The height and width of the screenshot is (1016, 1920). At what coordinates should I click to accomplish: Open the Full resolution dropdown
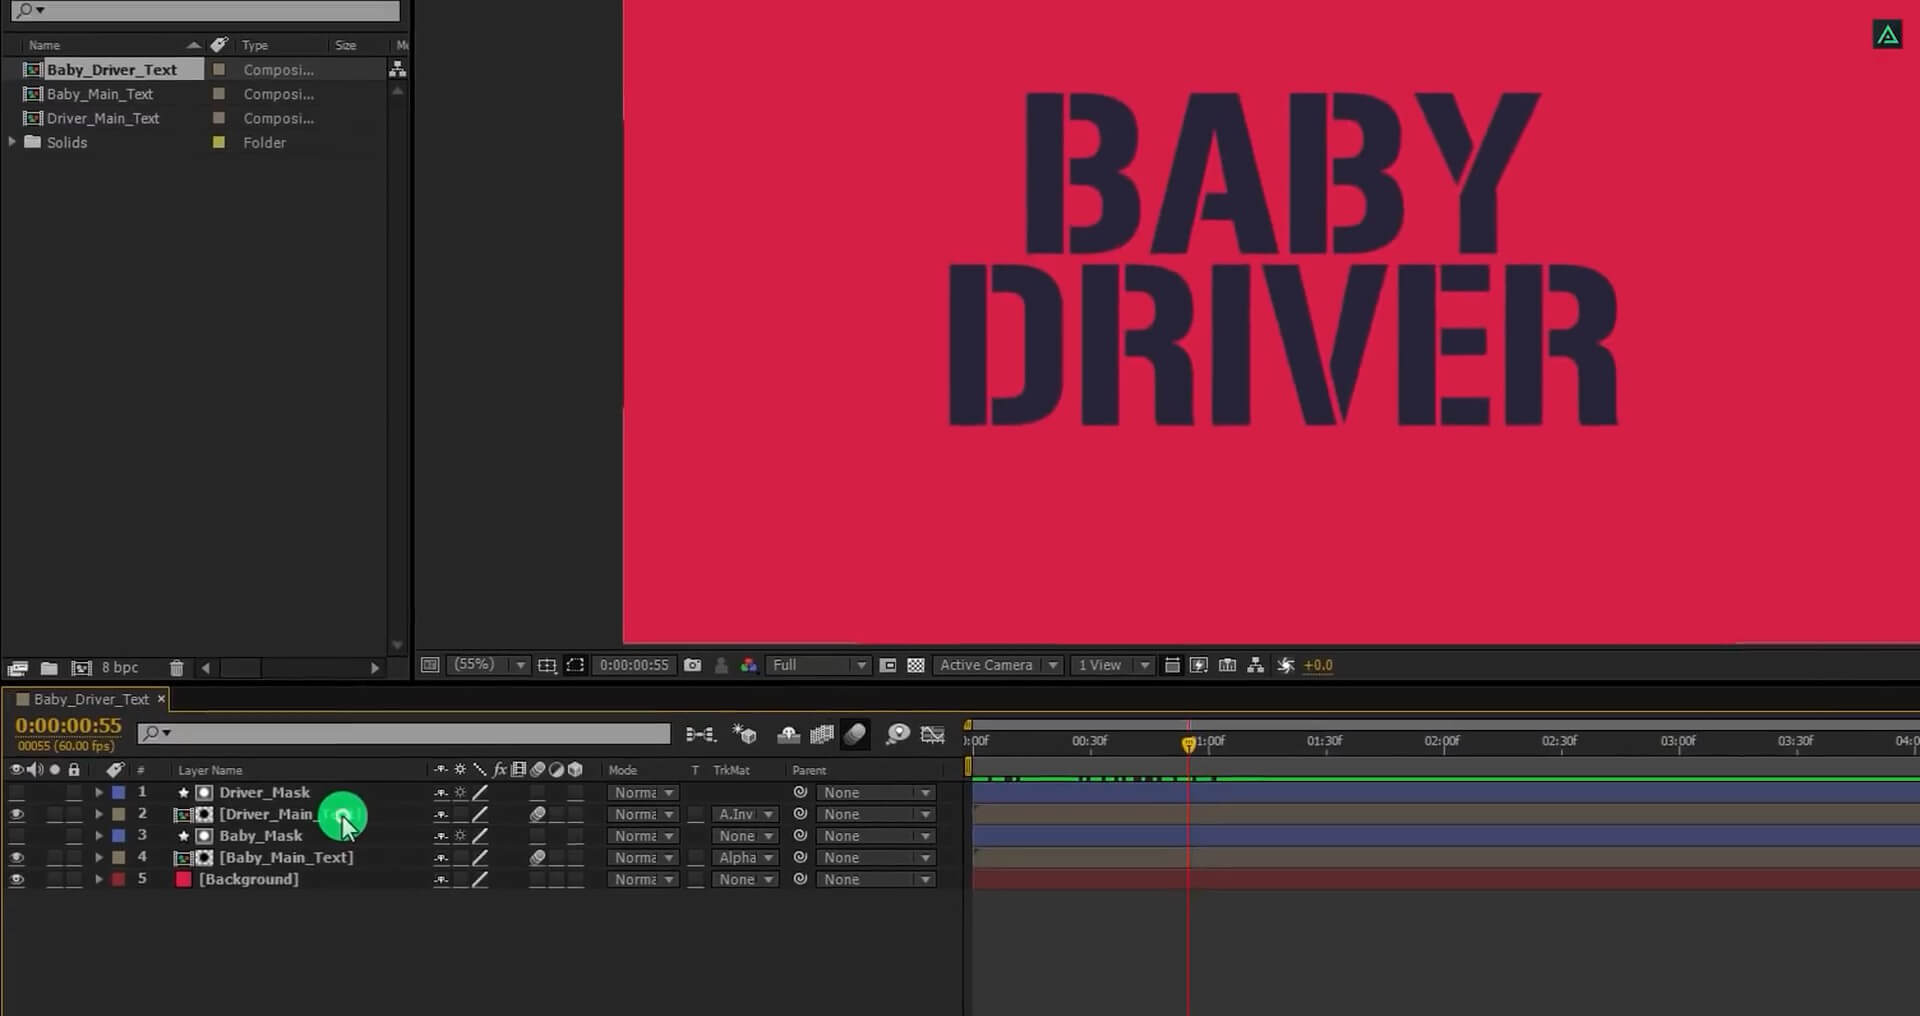point(818,665)
